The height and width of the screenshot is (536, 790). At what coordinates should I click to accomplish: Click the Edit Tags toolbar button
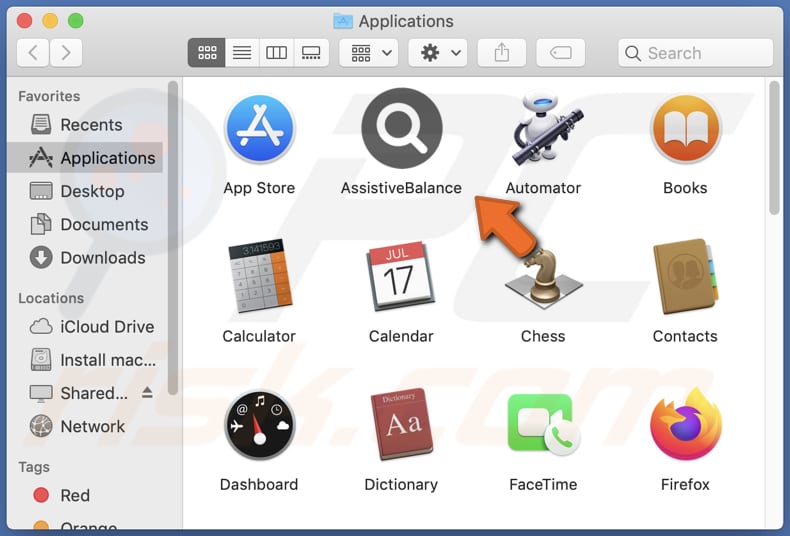point(560,52)
